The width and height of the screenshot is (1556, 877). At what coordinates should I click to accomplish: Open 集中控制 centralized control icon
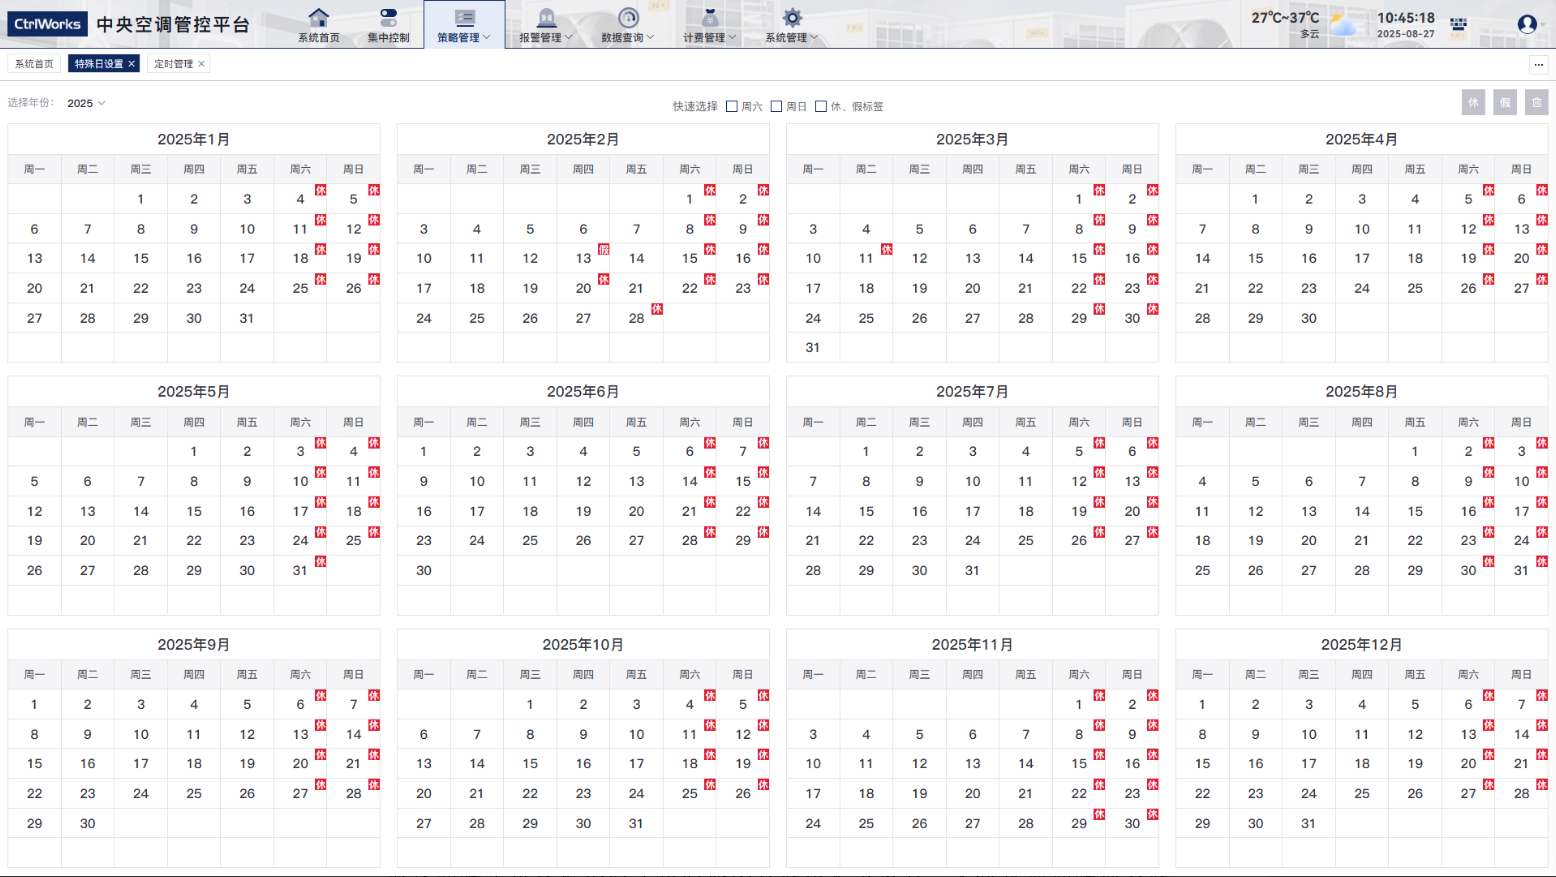[x=388, y=18]
